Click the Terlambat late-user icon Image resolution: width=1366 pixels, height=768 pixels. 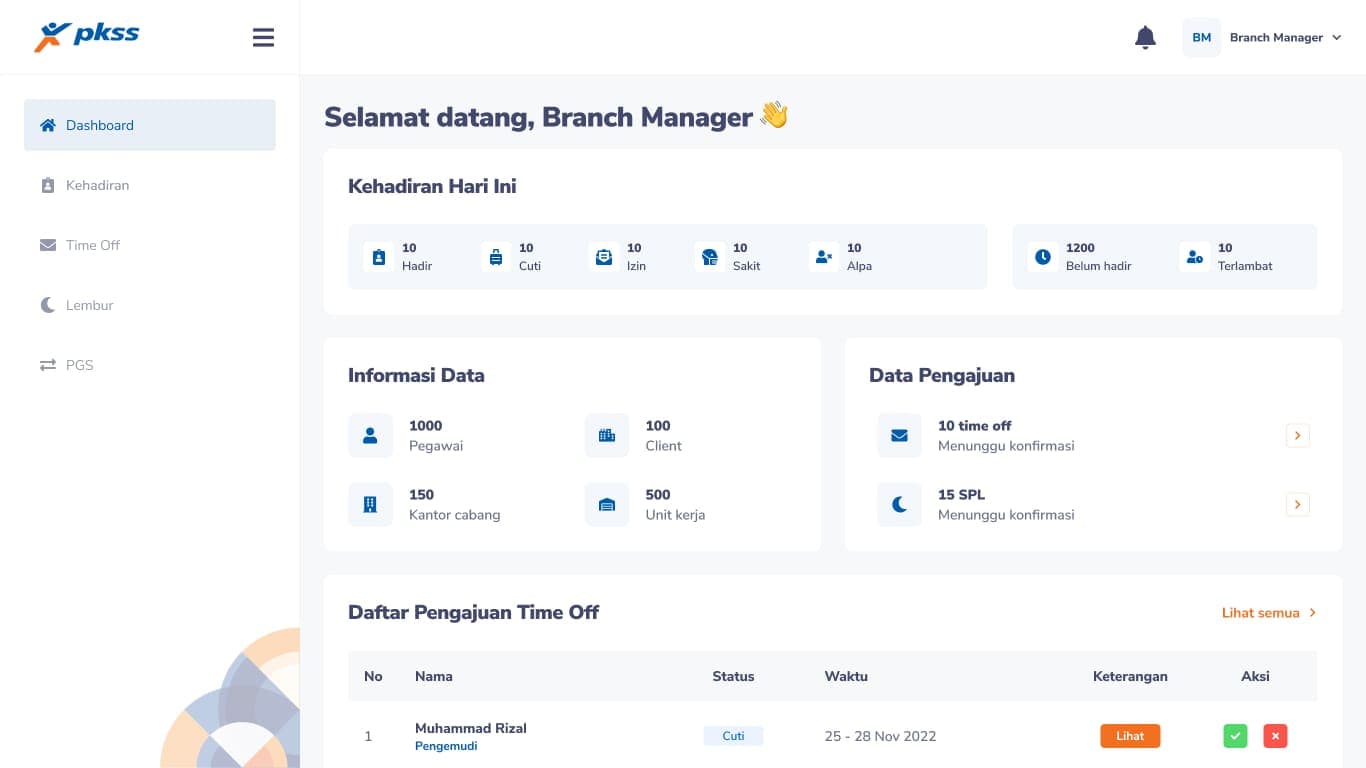pyautogui.click(x=1194, y=257)
